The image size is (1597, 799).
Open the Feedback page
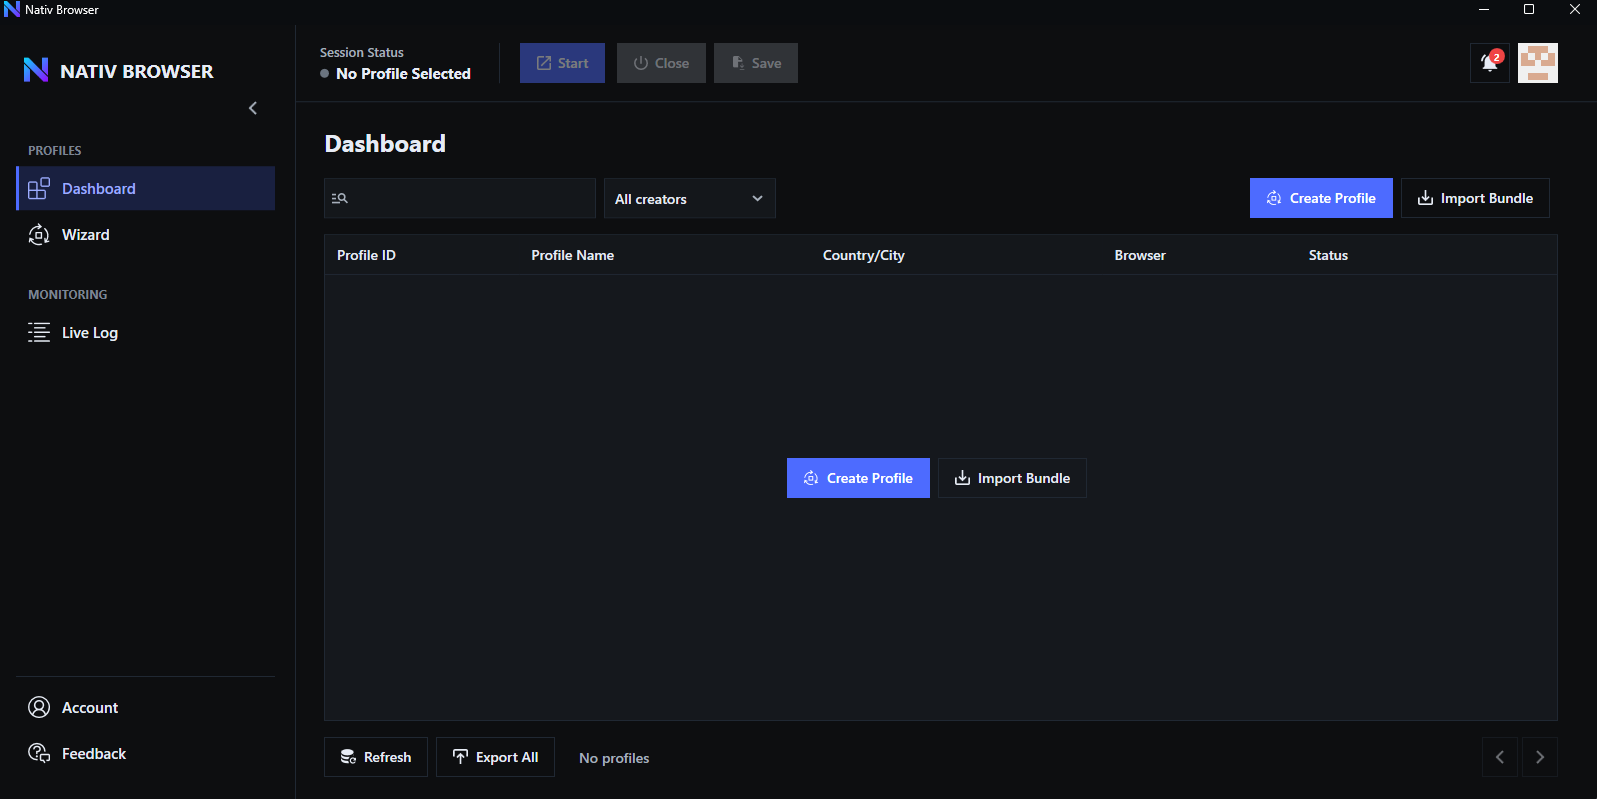click(146, 754)
